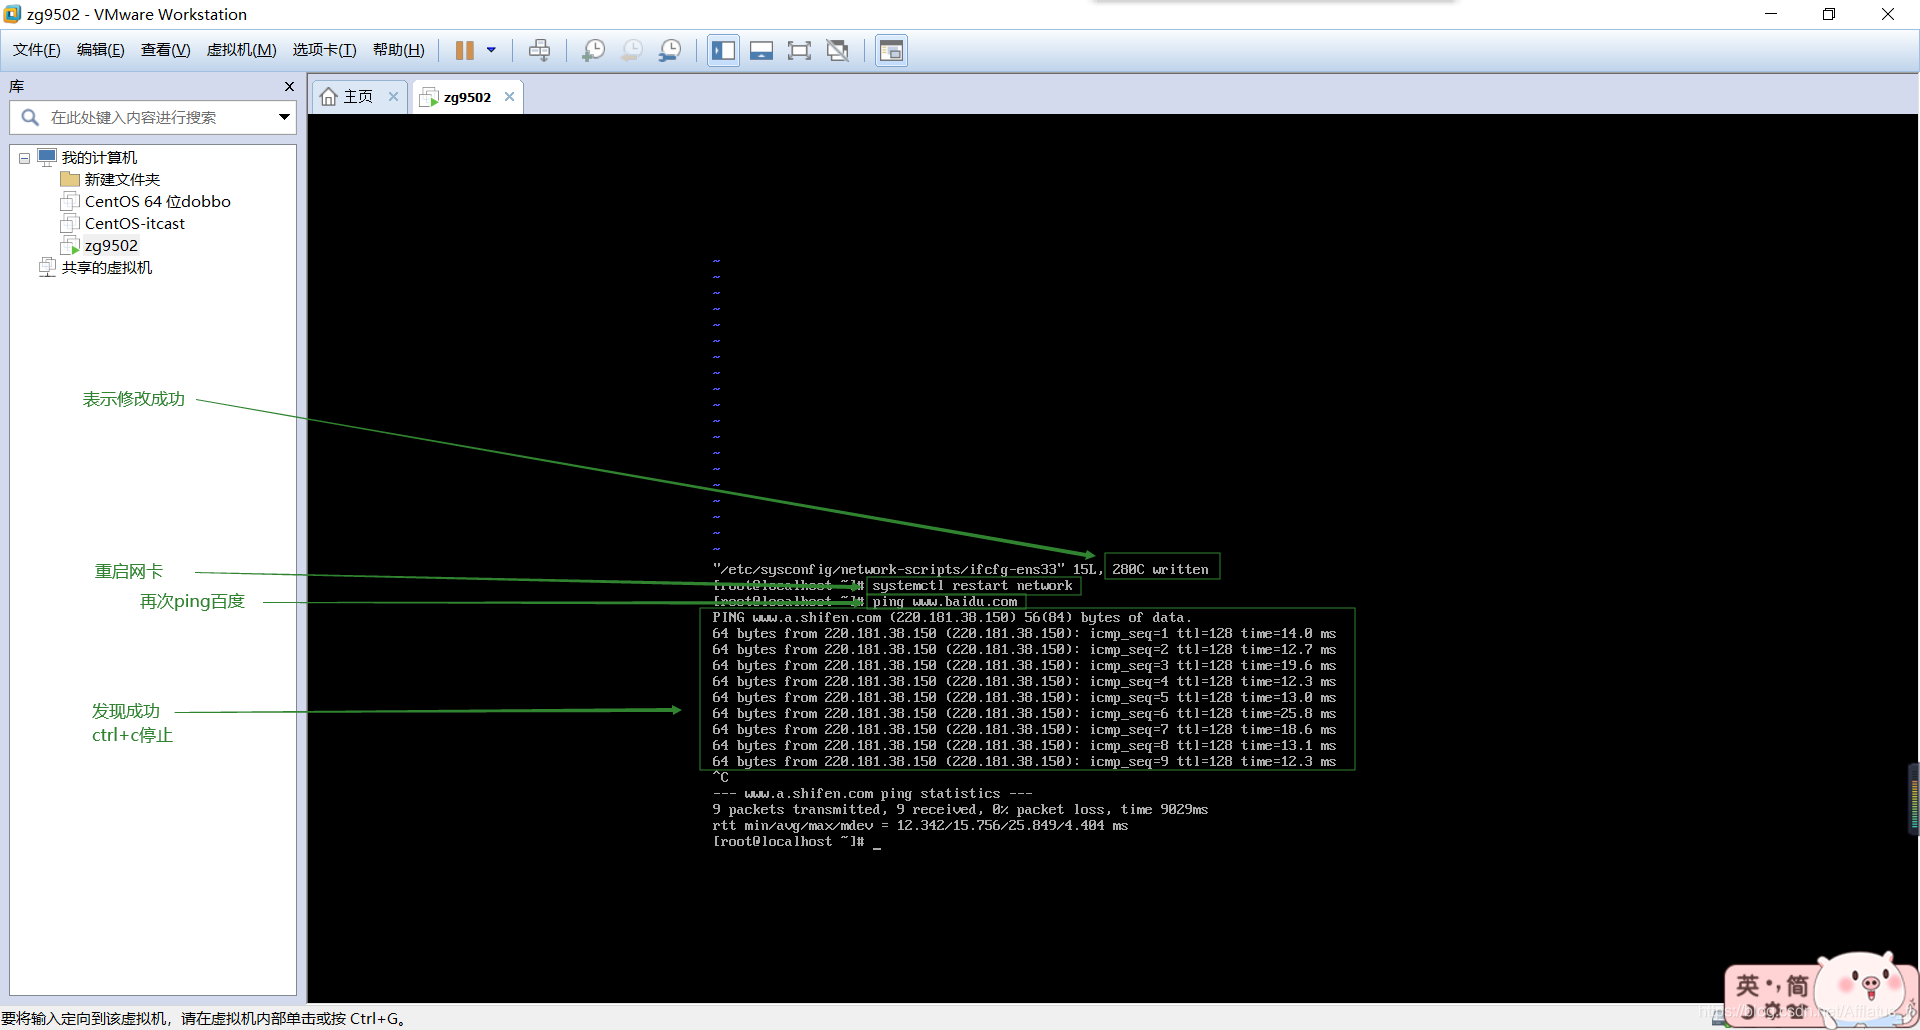Viewport: 1920px width, 1030px height.
Task: Click the console view icon
Action: (x=891, y=50)
